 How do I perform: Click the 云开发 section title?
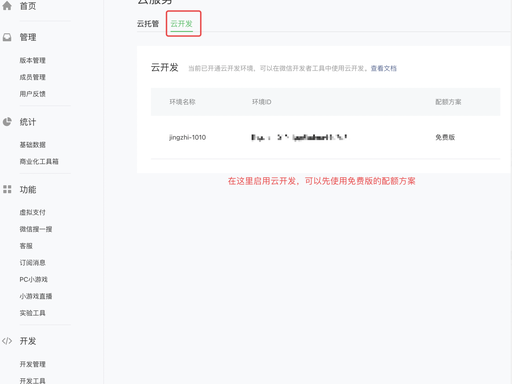(165, 67)
